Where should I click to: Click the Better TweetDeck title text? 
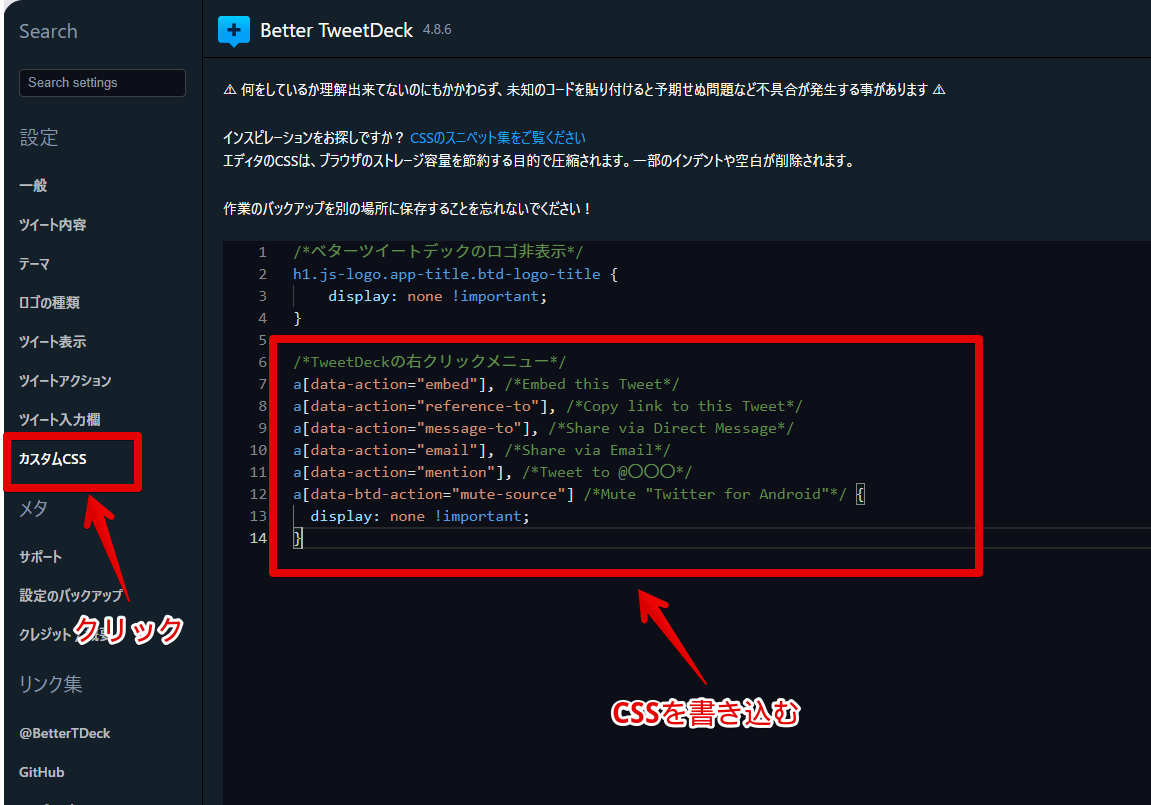336,30
